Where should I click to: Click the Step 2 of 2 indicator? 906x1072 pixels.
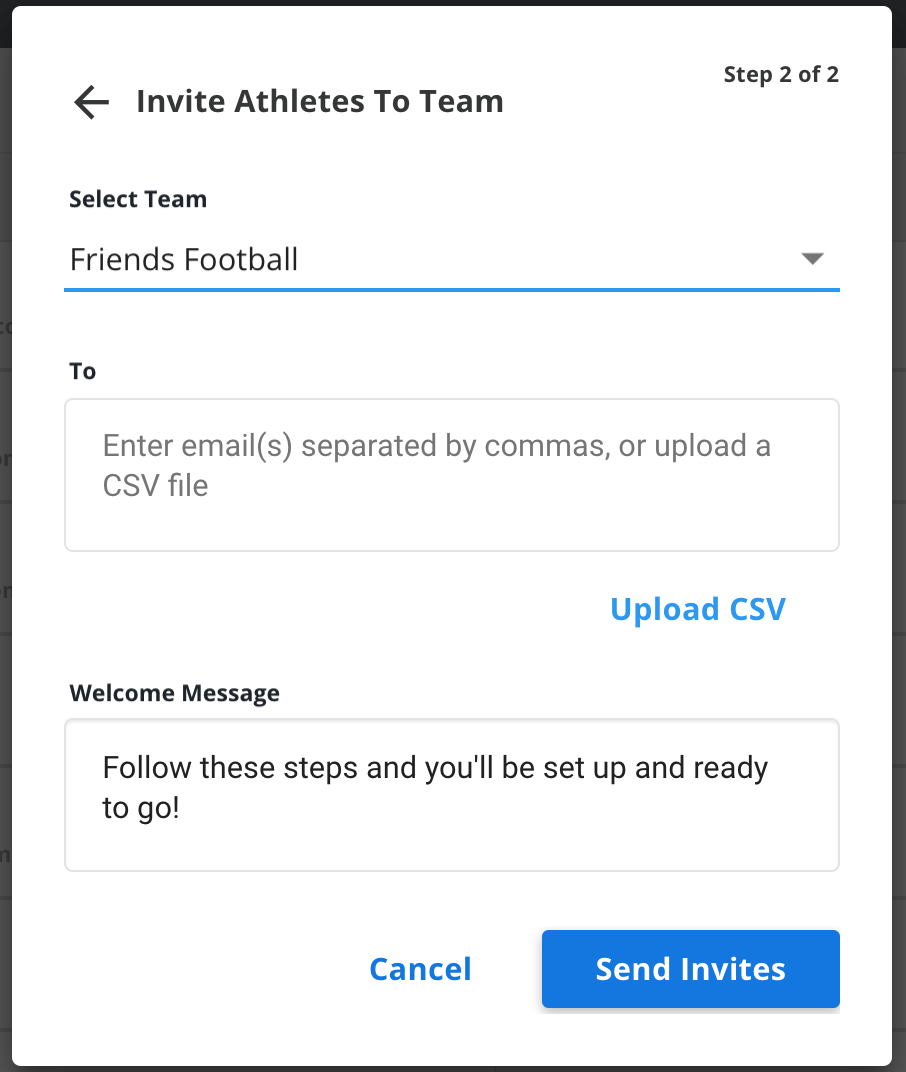click(781, 74)
